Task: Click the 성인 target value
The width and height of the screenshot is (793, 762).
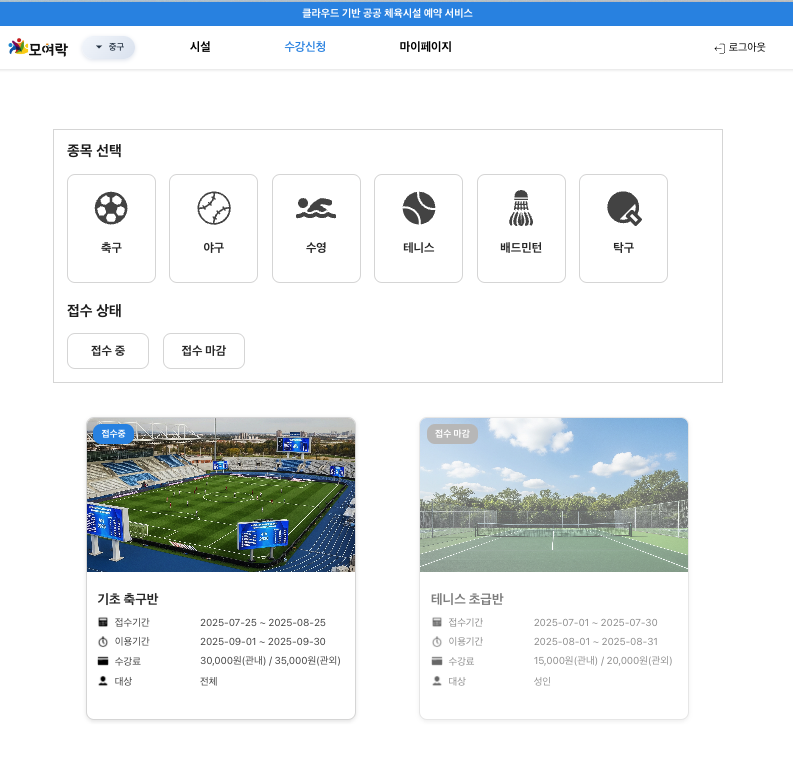Action: 542,681
